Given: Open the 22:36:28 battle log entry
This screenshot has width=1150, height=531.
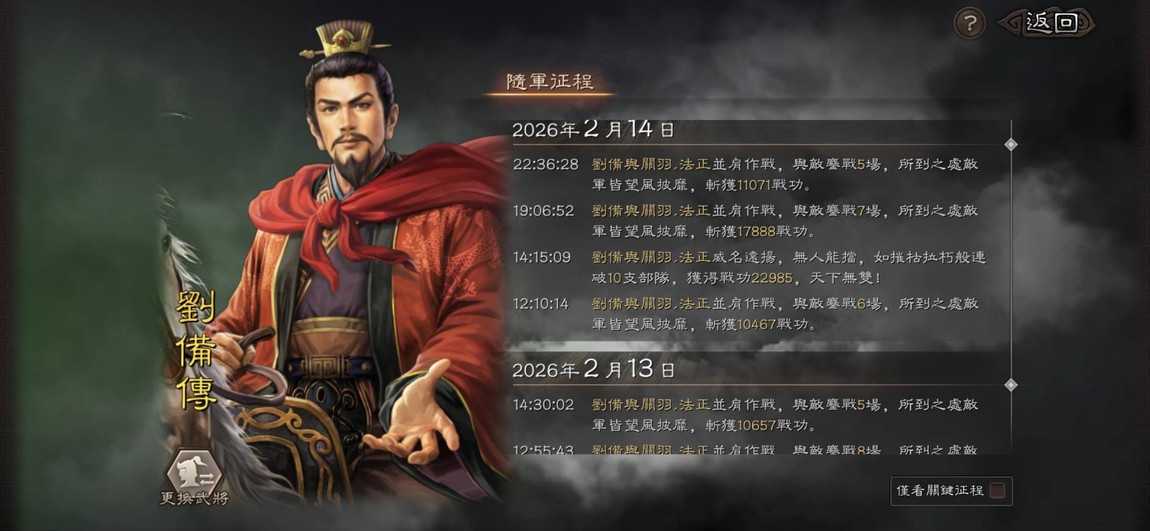Looking at the screenshot, I should click(746, 175).
